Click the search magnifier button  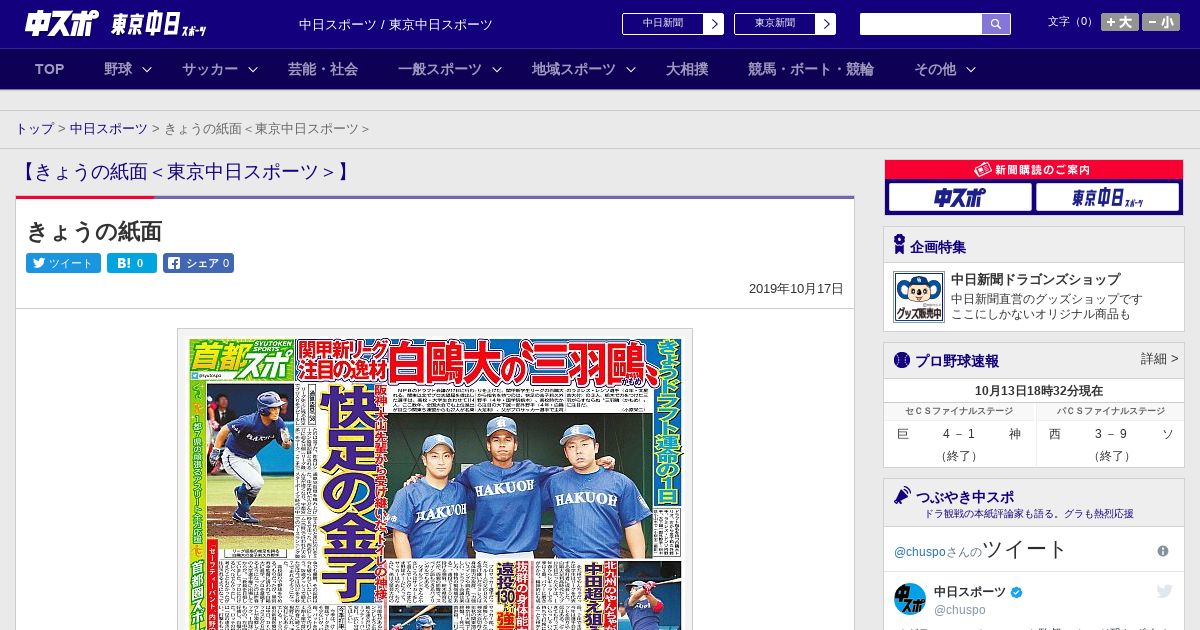point(996,24)
